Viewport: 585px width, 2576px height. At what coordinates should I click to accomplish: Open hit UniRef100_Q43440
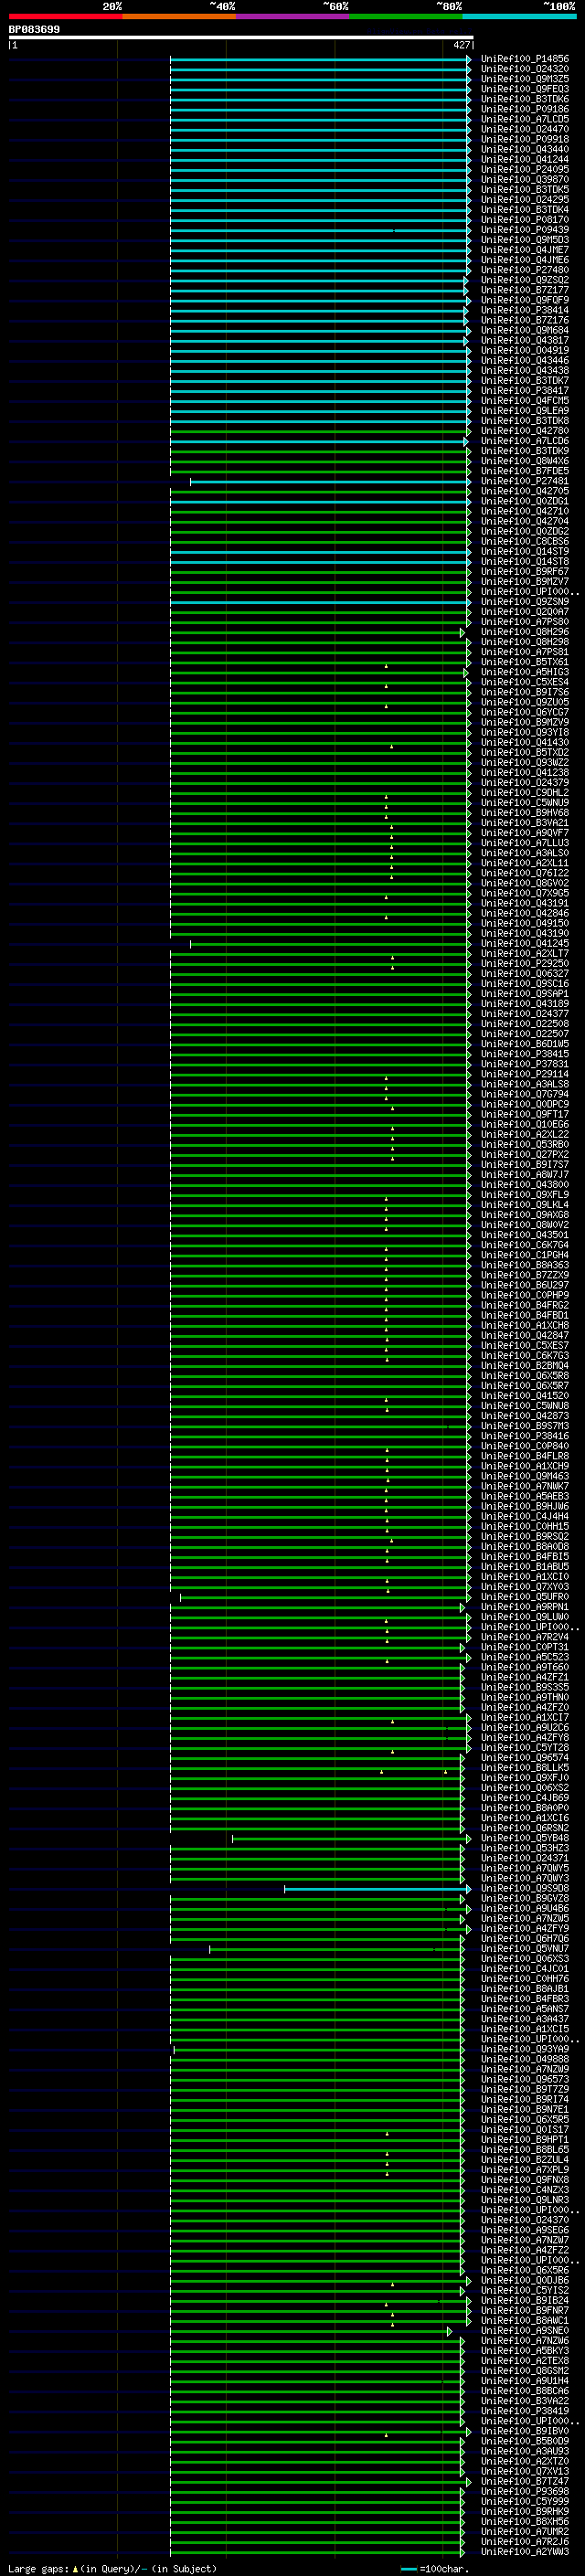[x=525, y=149]
